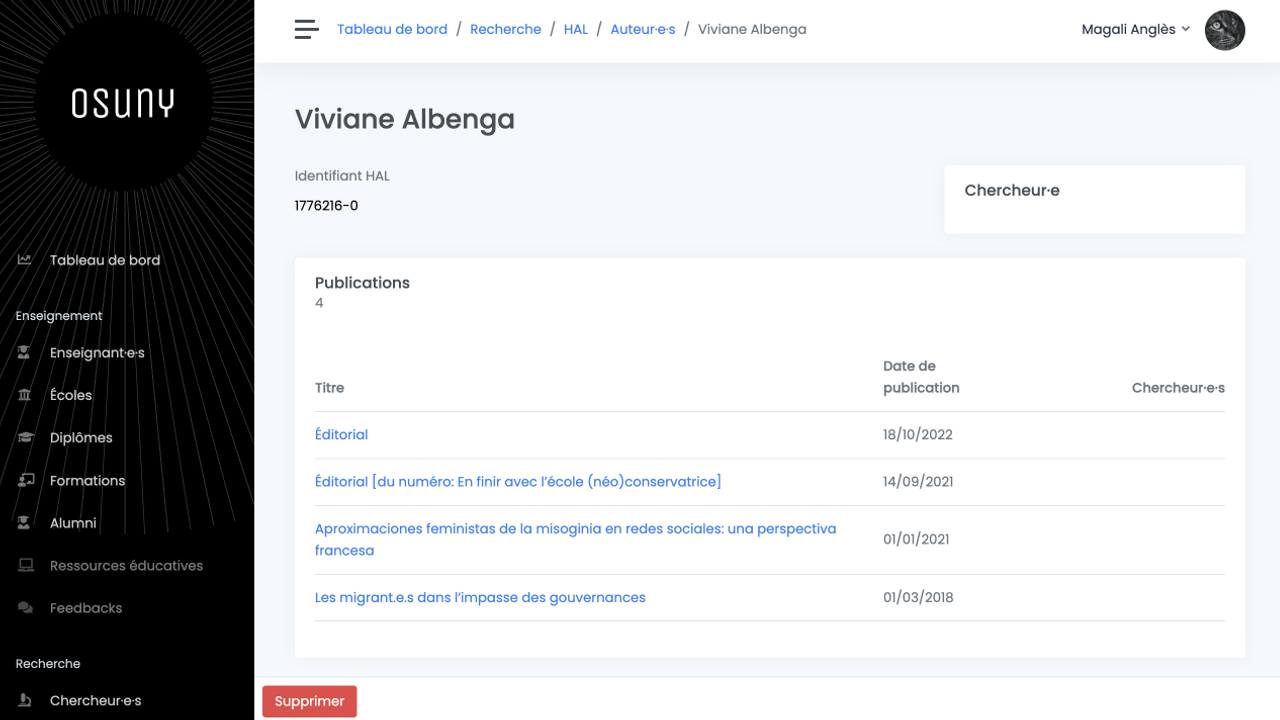This screenshot has width=1280, height=720.
Task: Click the Alumni sidebar icon
Action: coord(25,523)
